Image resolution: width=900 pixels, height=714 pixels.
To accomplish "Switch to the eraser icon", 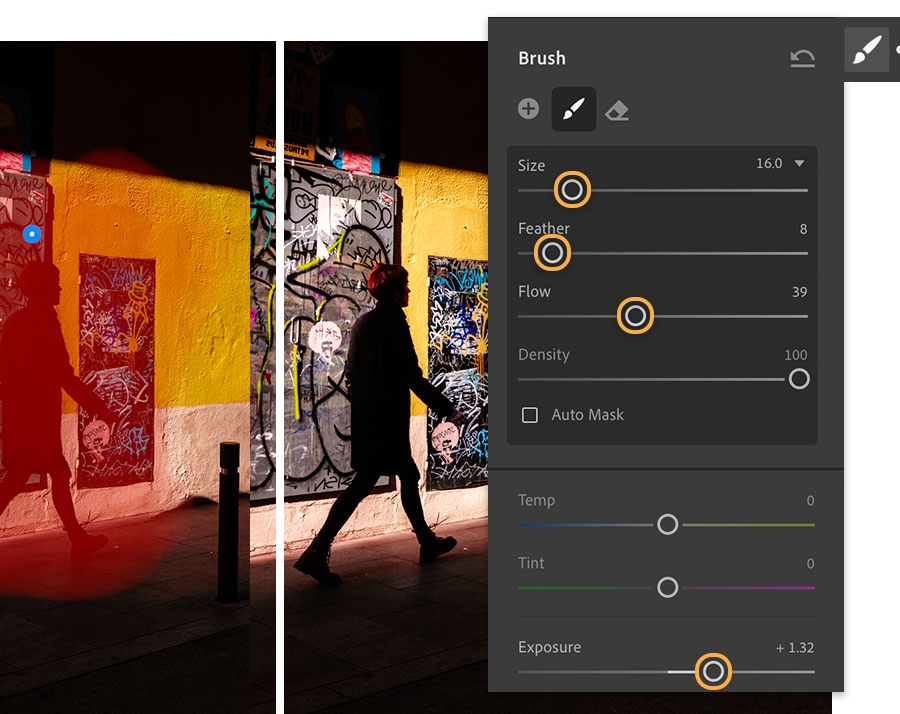I will 617,110.
